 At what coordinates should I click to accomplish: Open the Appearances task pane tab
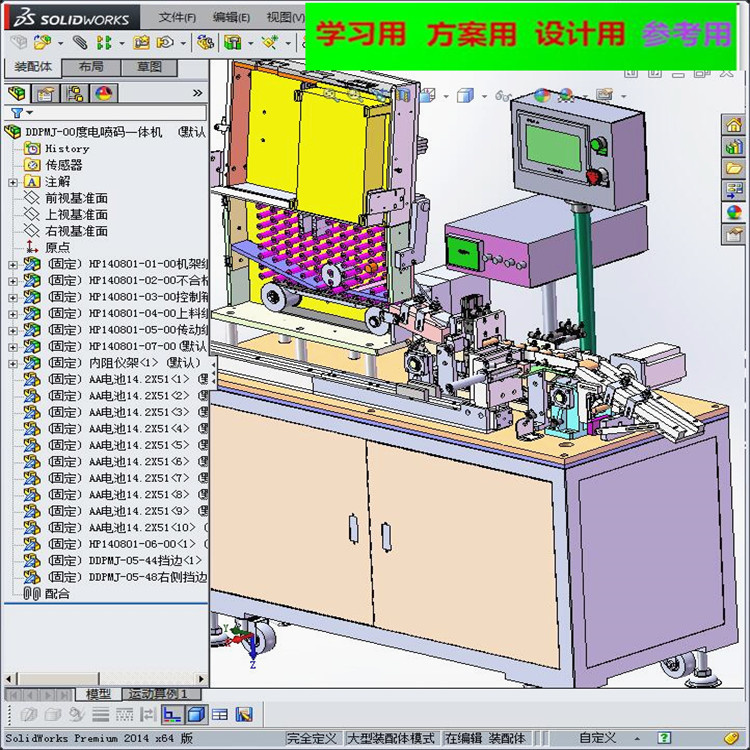click(x=733, y=212)
